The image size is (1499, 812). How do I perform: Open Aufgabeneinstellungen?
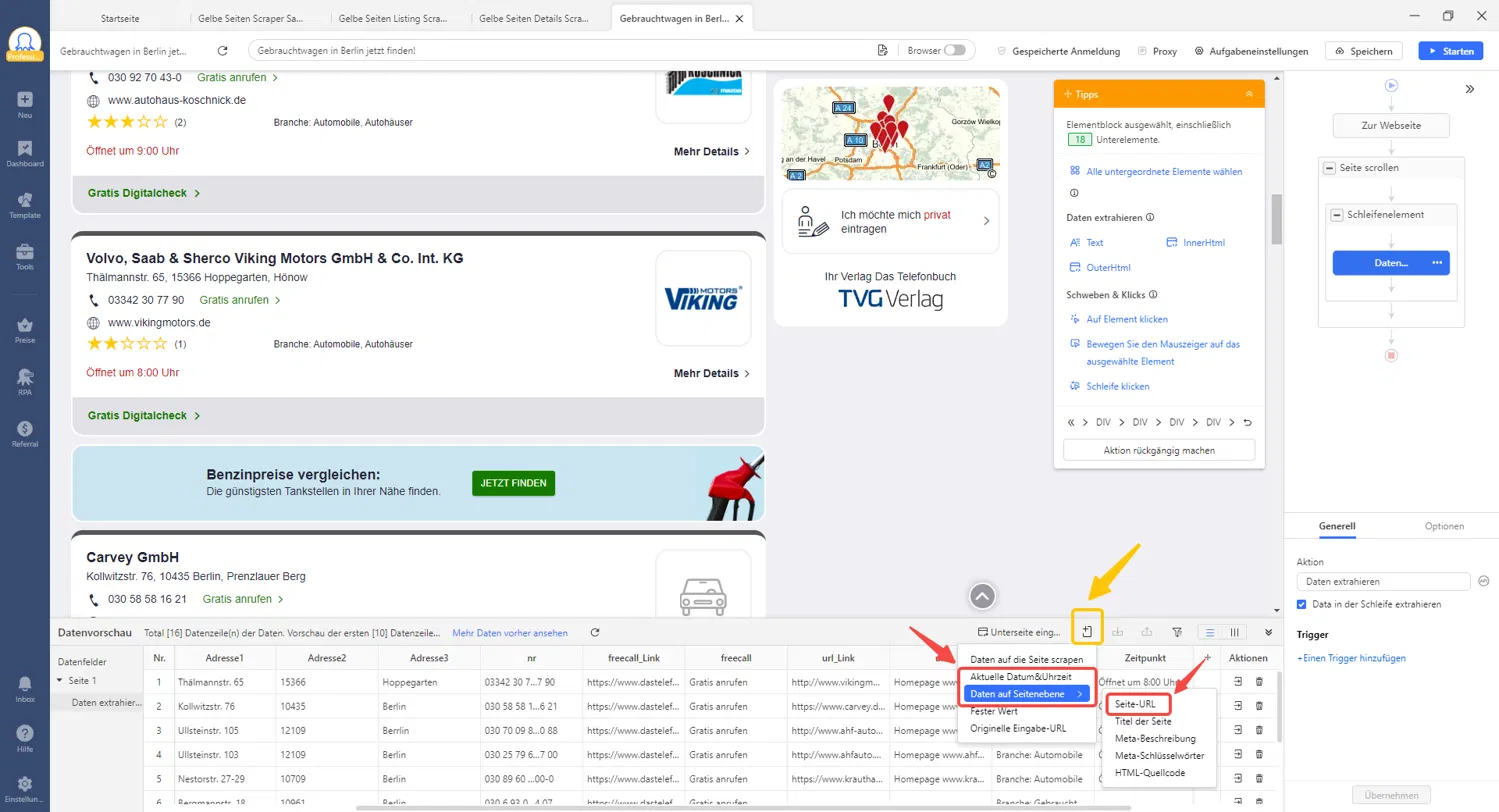click(x=1251, y=50)
